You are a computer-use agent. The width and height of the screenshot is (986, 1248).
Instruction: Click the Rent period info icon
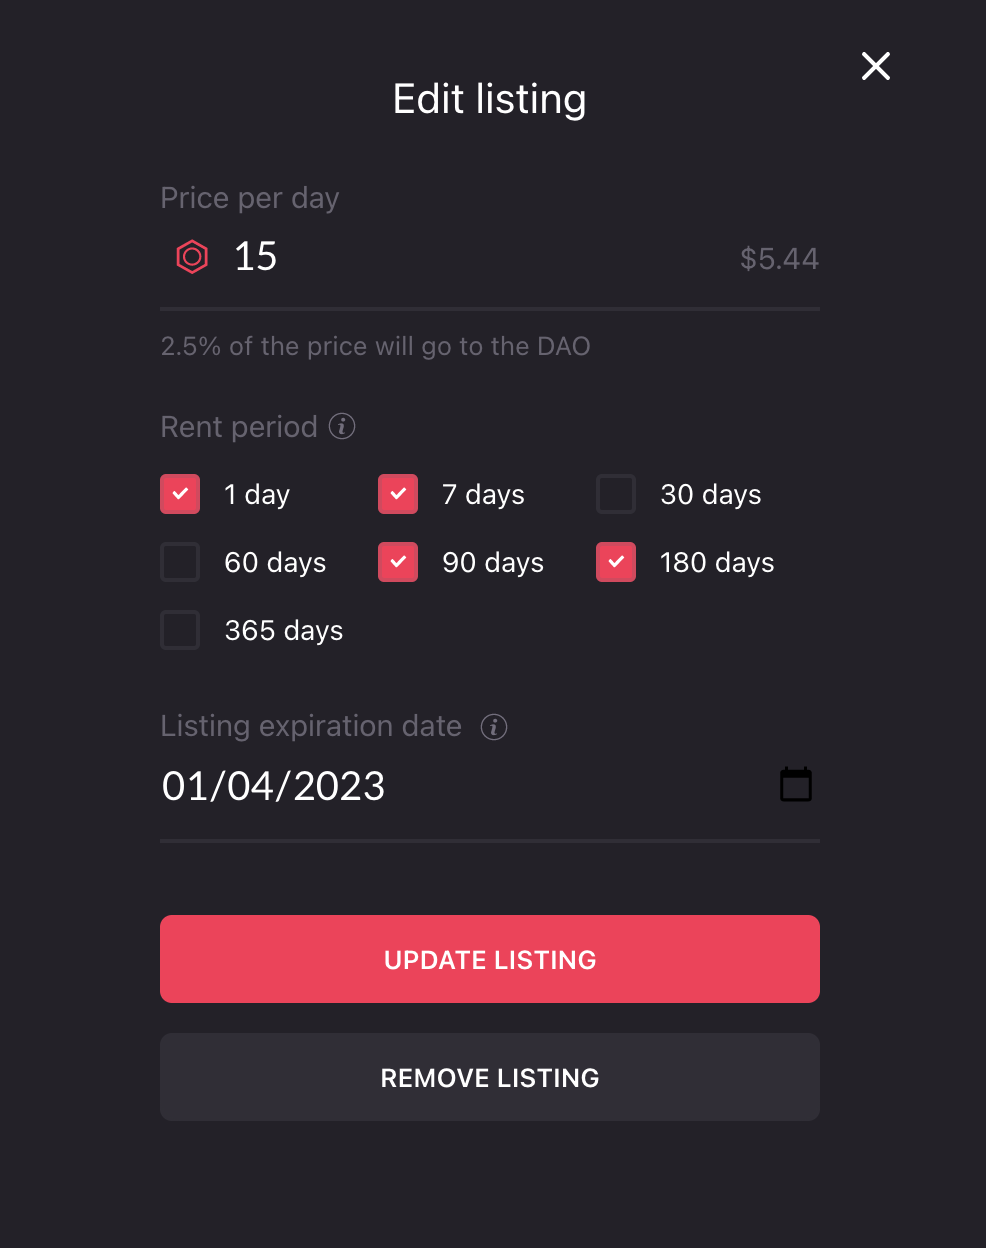click(342, 426)
